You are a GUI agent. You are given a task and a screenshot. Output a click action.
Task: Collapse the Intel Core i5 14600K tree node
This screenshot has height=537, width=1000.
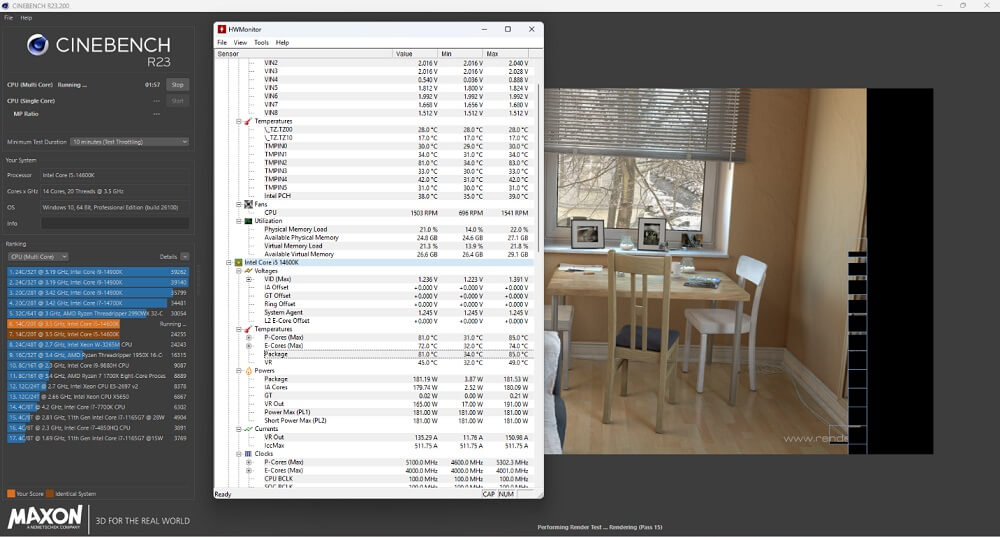[228, 262]
